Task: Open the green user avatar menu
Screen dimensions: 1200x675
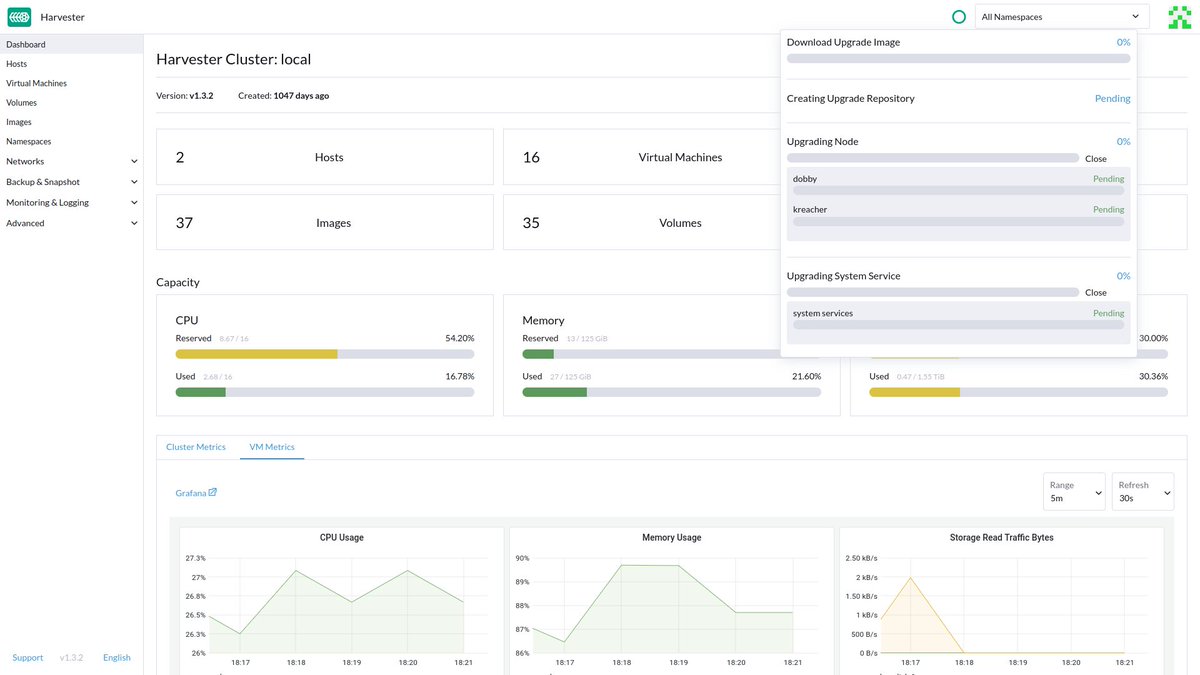Action: pos(1180,17)
